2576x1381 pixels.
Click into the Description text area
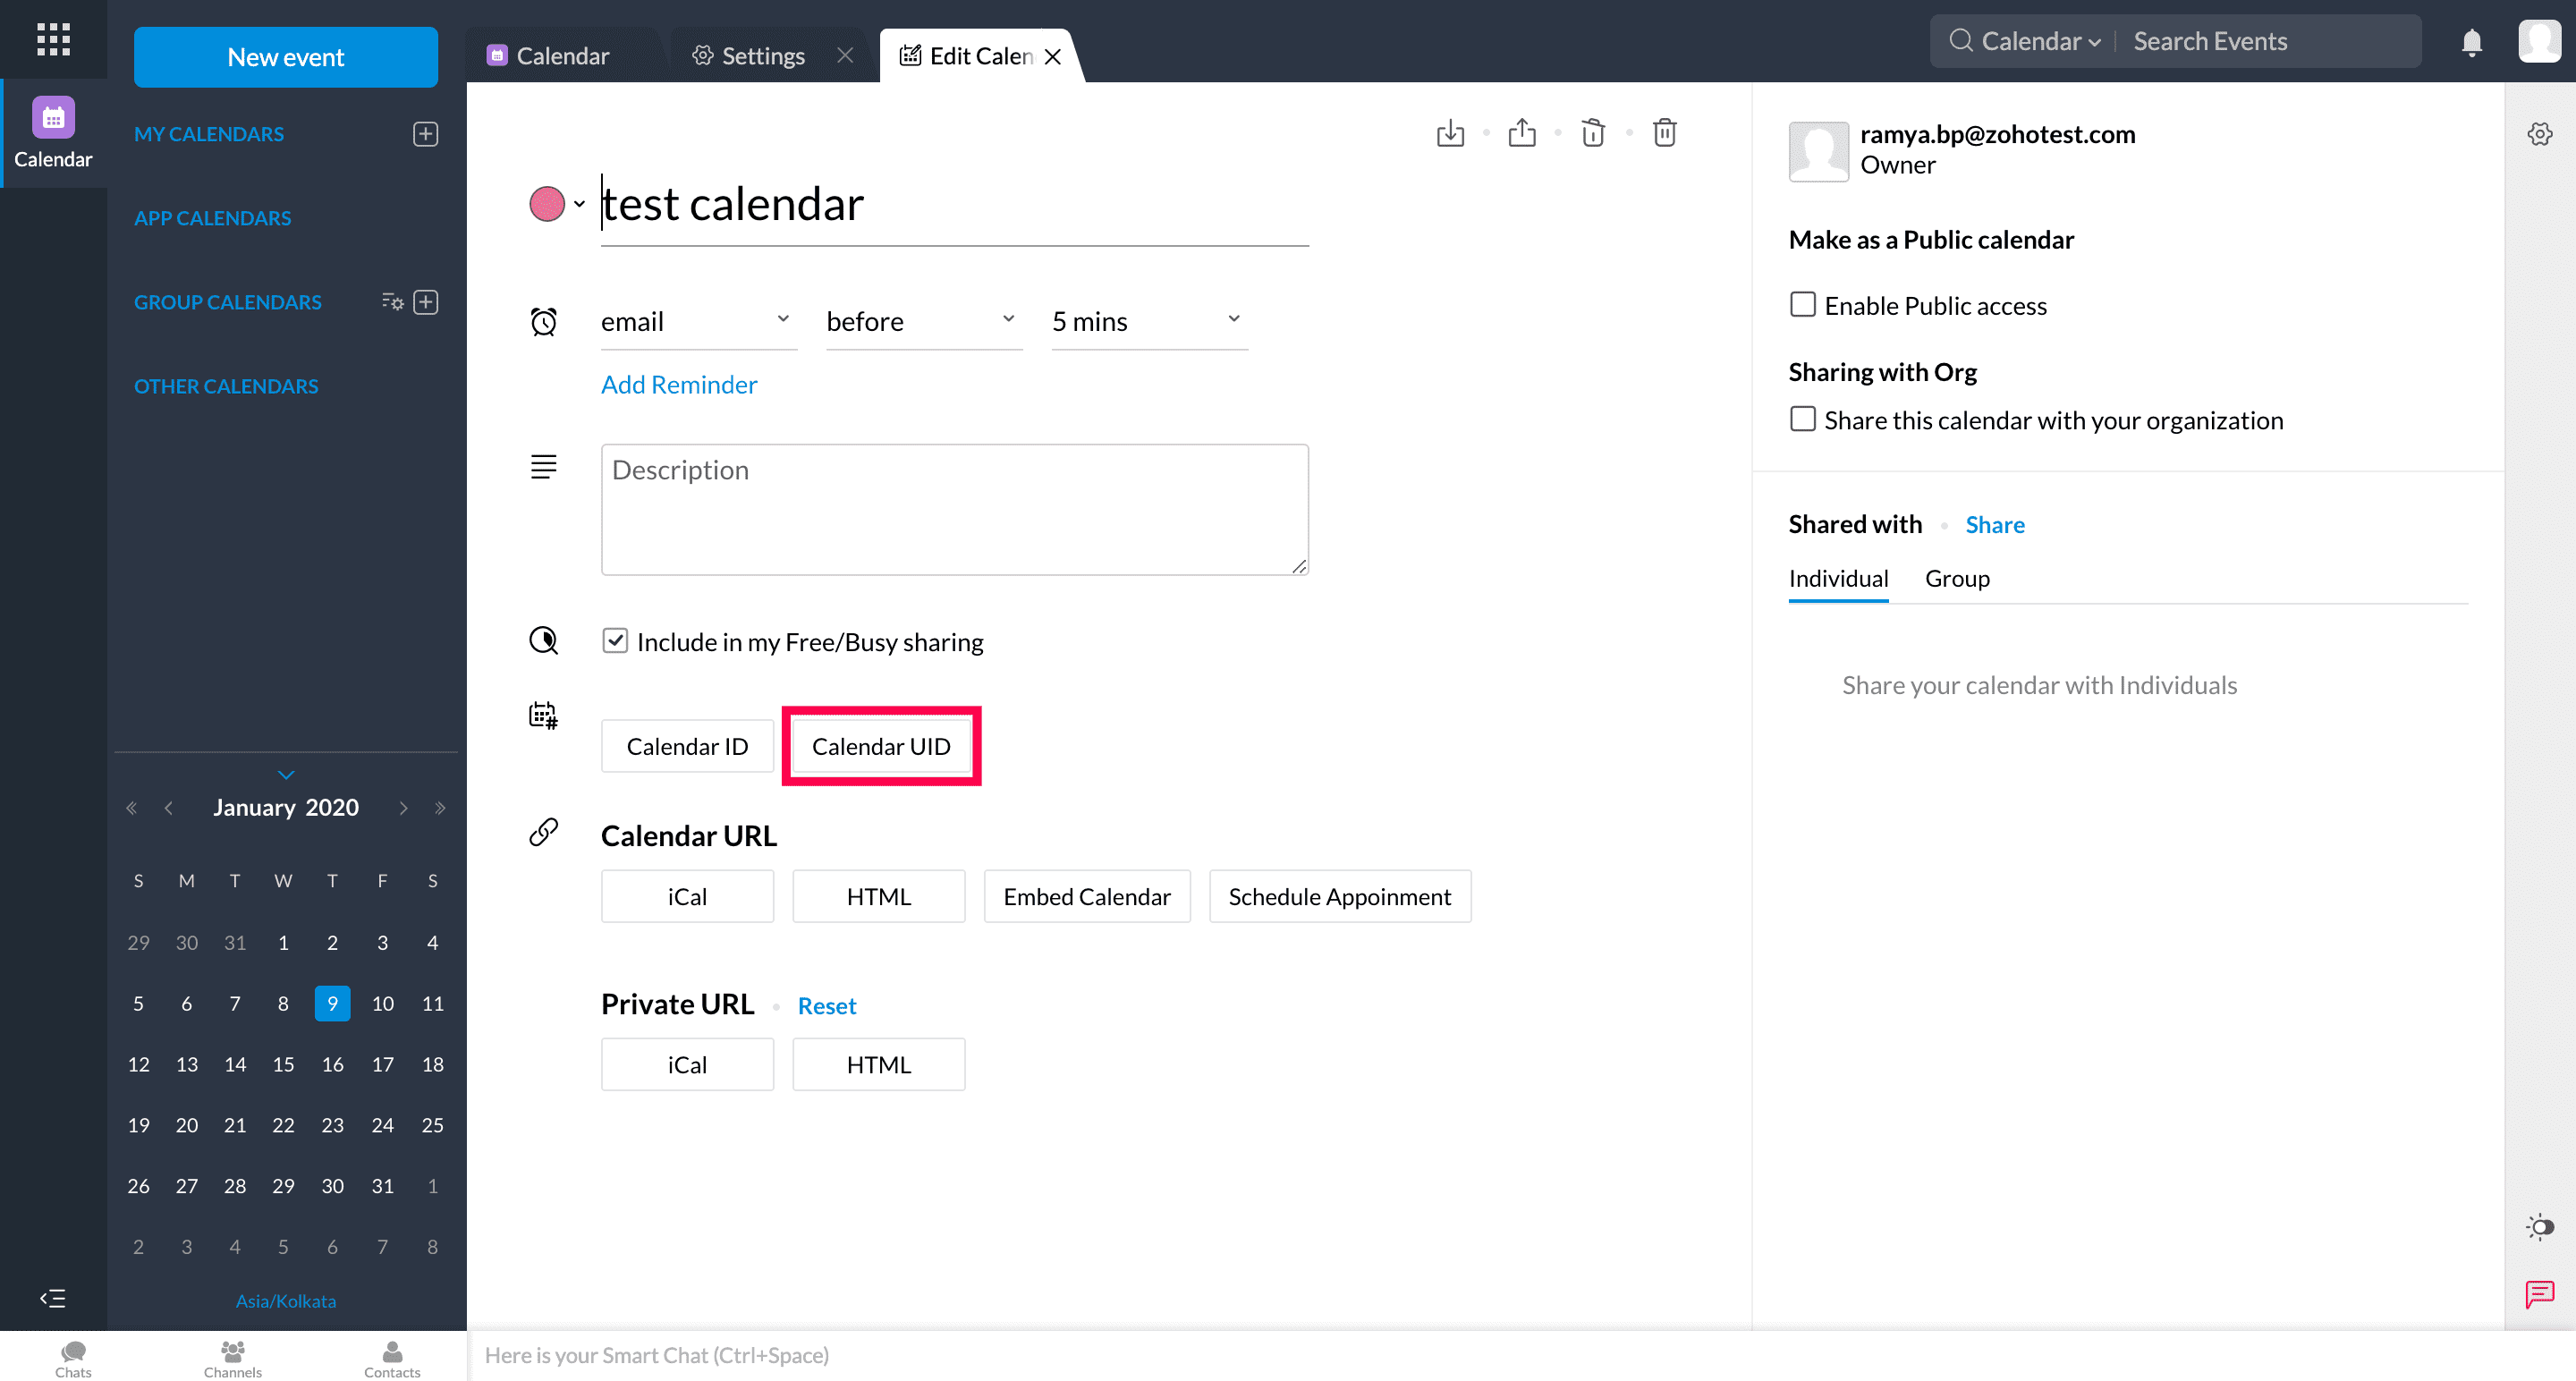pyautogui.click(x=954, y=510)
